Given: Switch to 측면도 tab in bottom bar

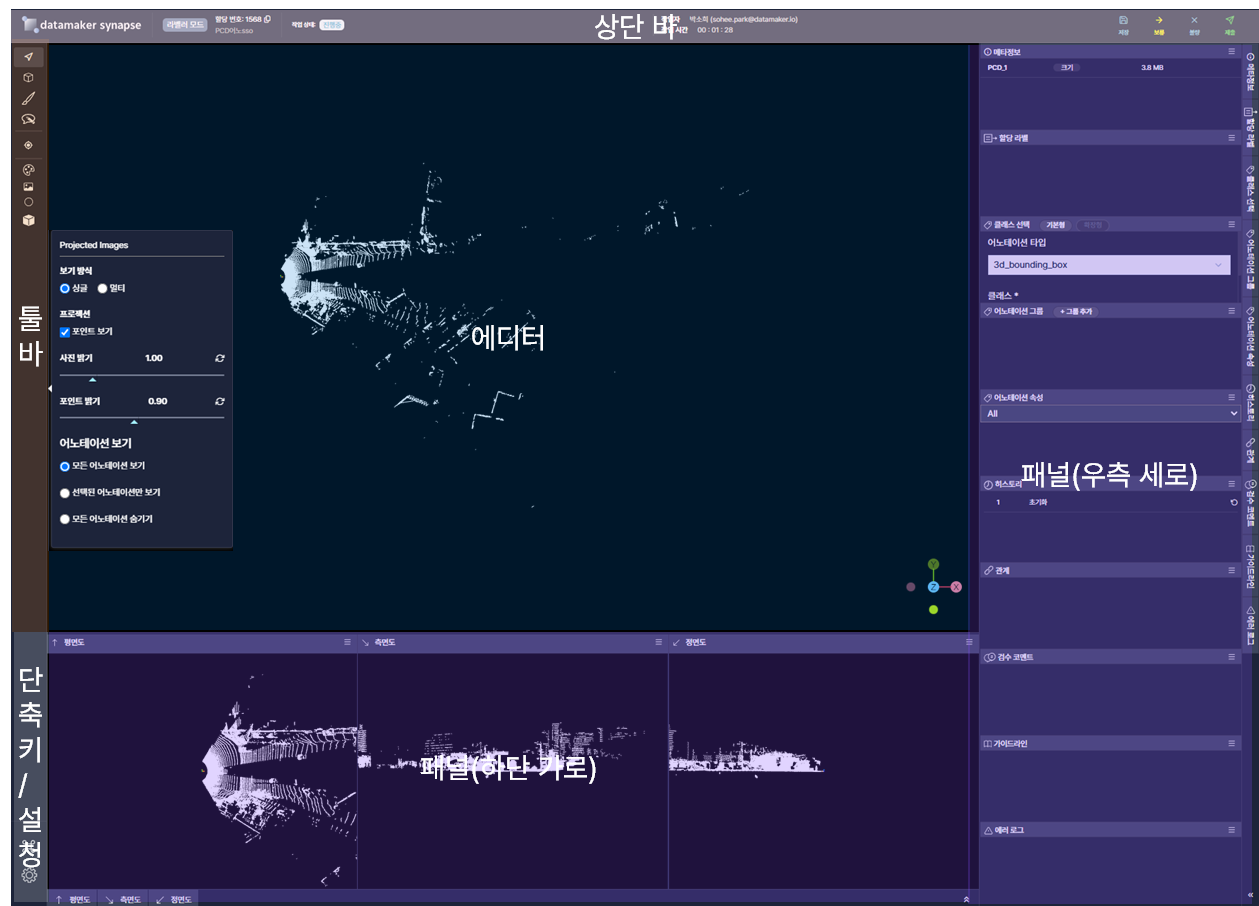Looking at the screenshot, I should coord(125,899).
